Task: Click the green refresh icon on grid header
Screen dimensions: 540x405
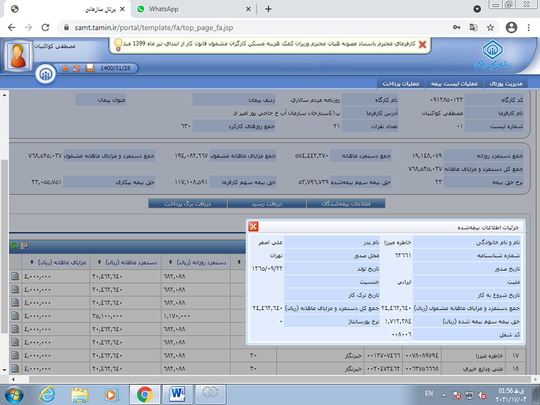Action: (14, 246)
